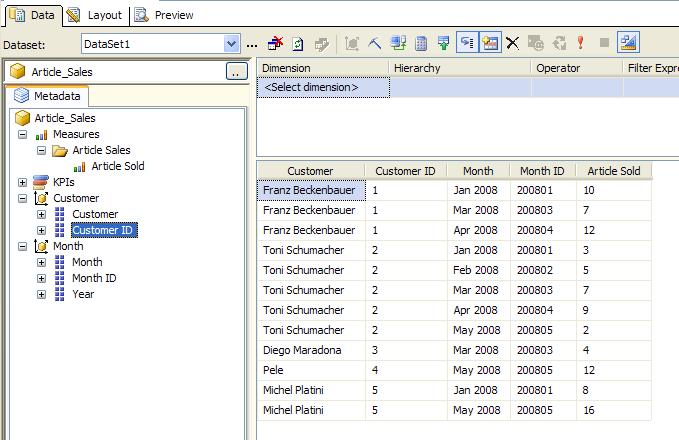Select the Article_Sales cube root in tree
Screen dimensions: 679x440
[x=65, y=118]
